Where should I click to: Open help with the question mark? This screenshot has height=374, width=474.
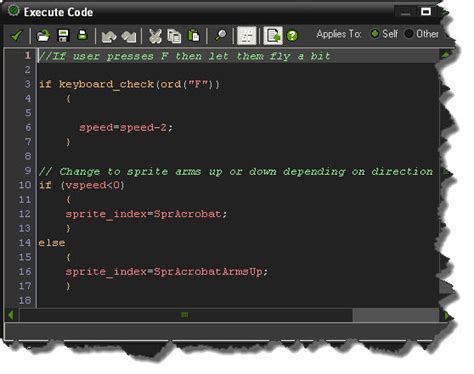pos(292,36)
